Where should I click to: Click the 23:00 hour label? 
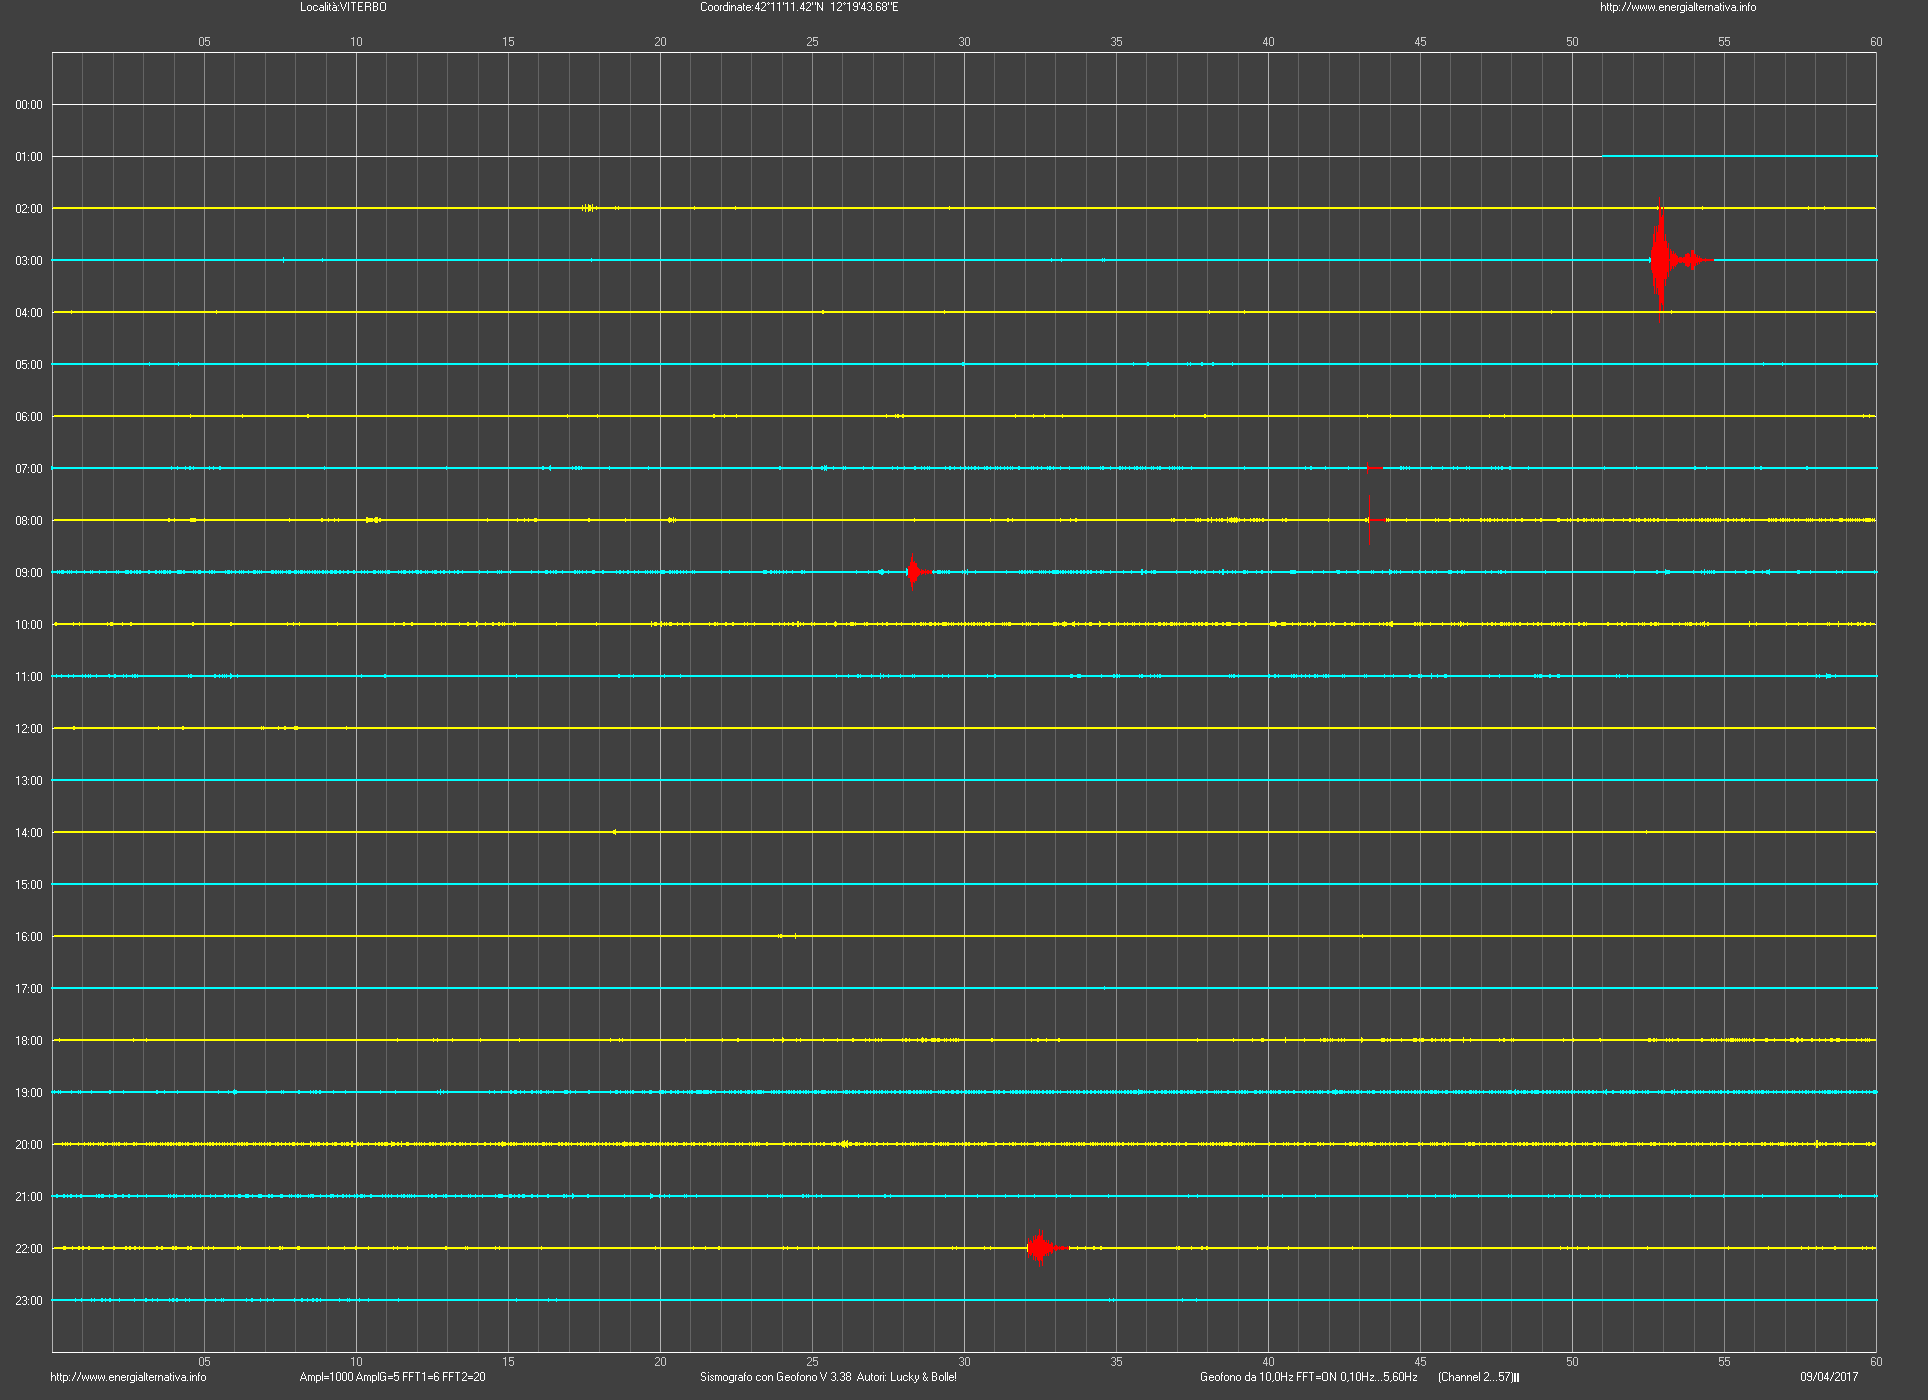coord(29,1301)
